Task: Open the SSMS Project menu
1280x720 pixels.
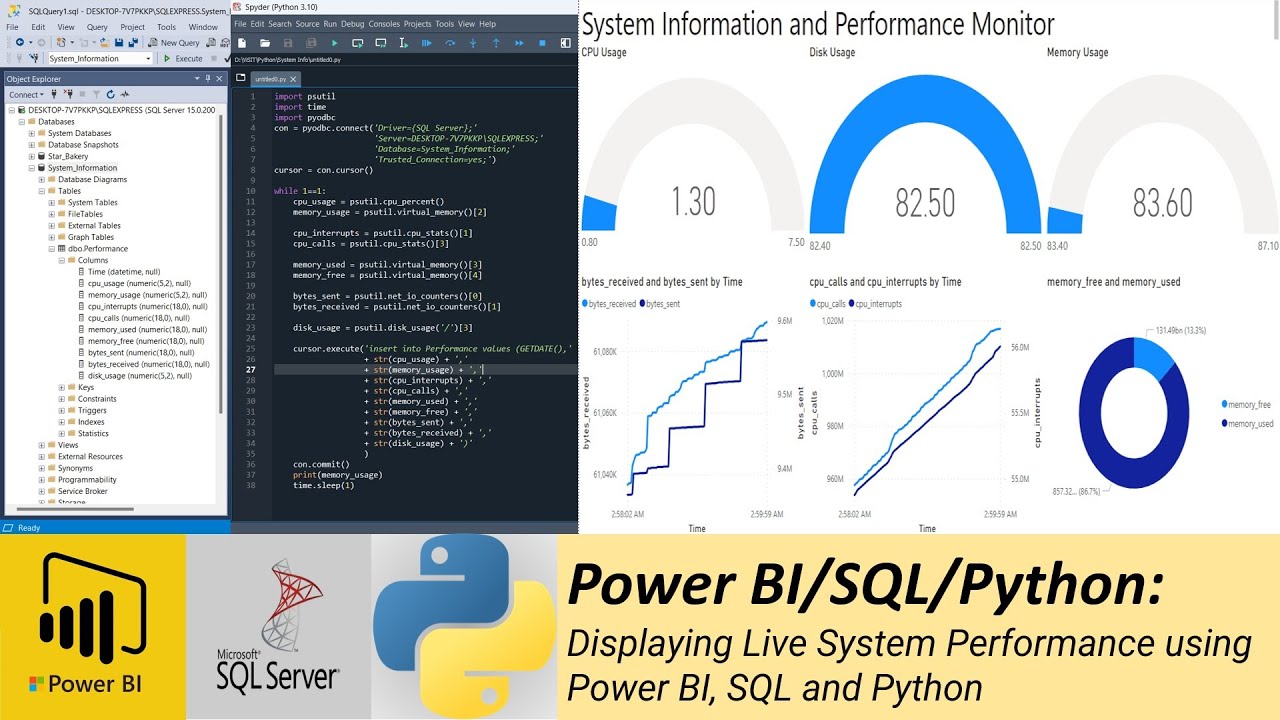Action: [132, 27]
